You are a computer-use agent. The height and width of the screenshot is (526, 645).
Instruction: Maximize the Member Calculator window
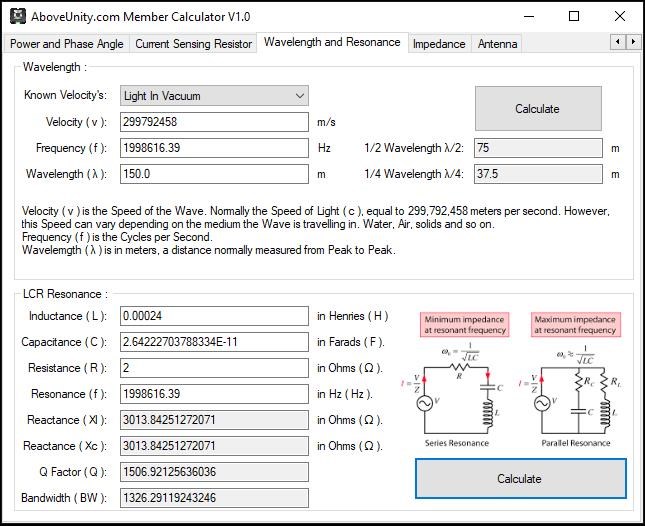pyautogui.click(x=574, y=16)
